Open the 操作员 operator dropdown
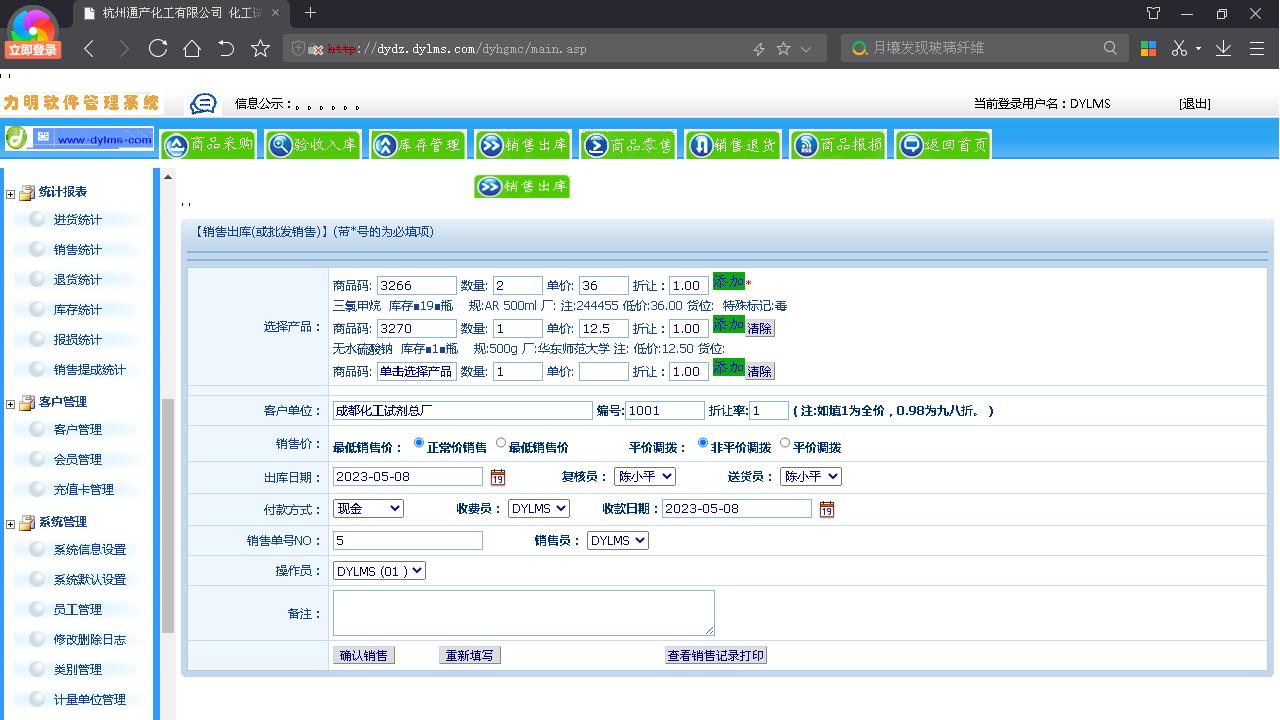This screenshot has width=1280, height=720. (x=378, y=570)
